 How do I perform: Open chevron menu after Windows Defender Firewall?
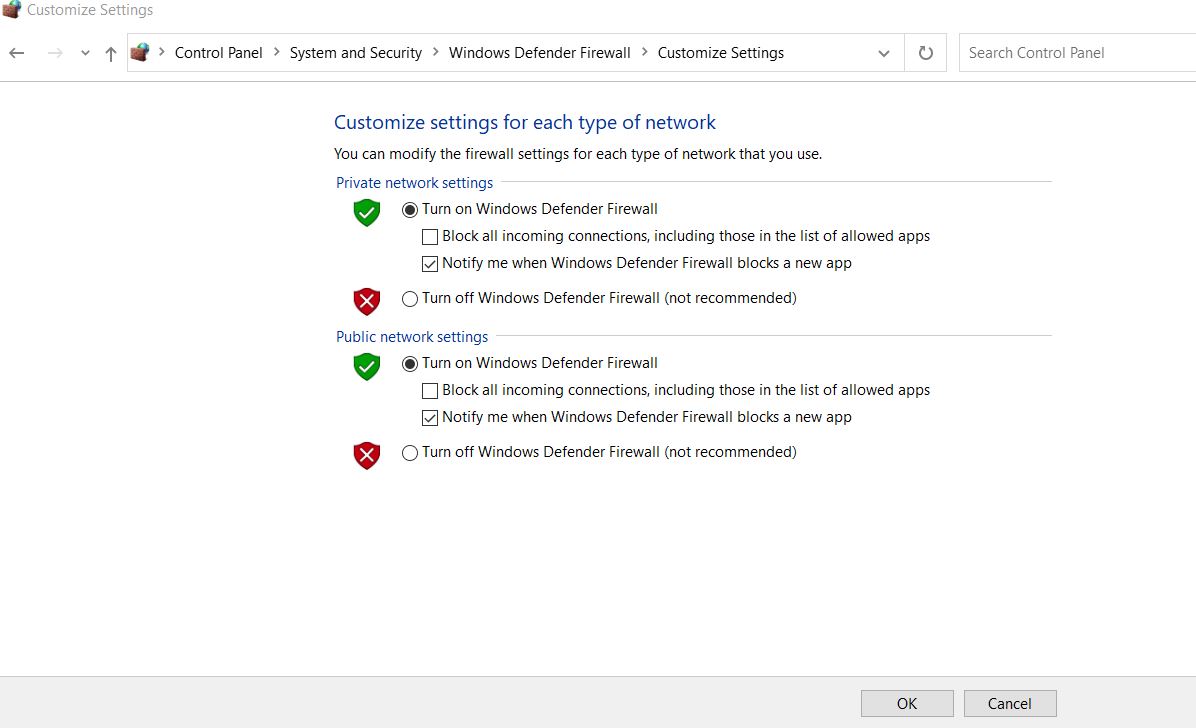click(x=645, y=52)
